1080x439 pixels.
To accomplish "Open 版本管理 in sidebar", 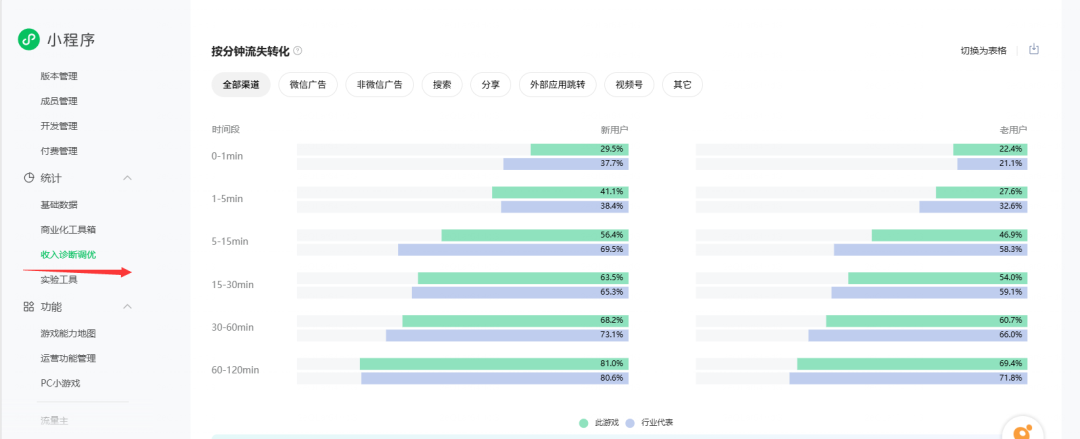I will tap(59, 76).
